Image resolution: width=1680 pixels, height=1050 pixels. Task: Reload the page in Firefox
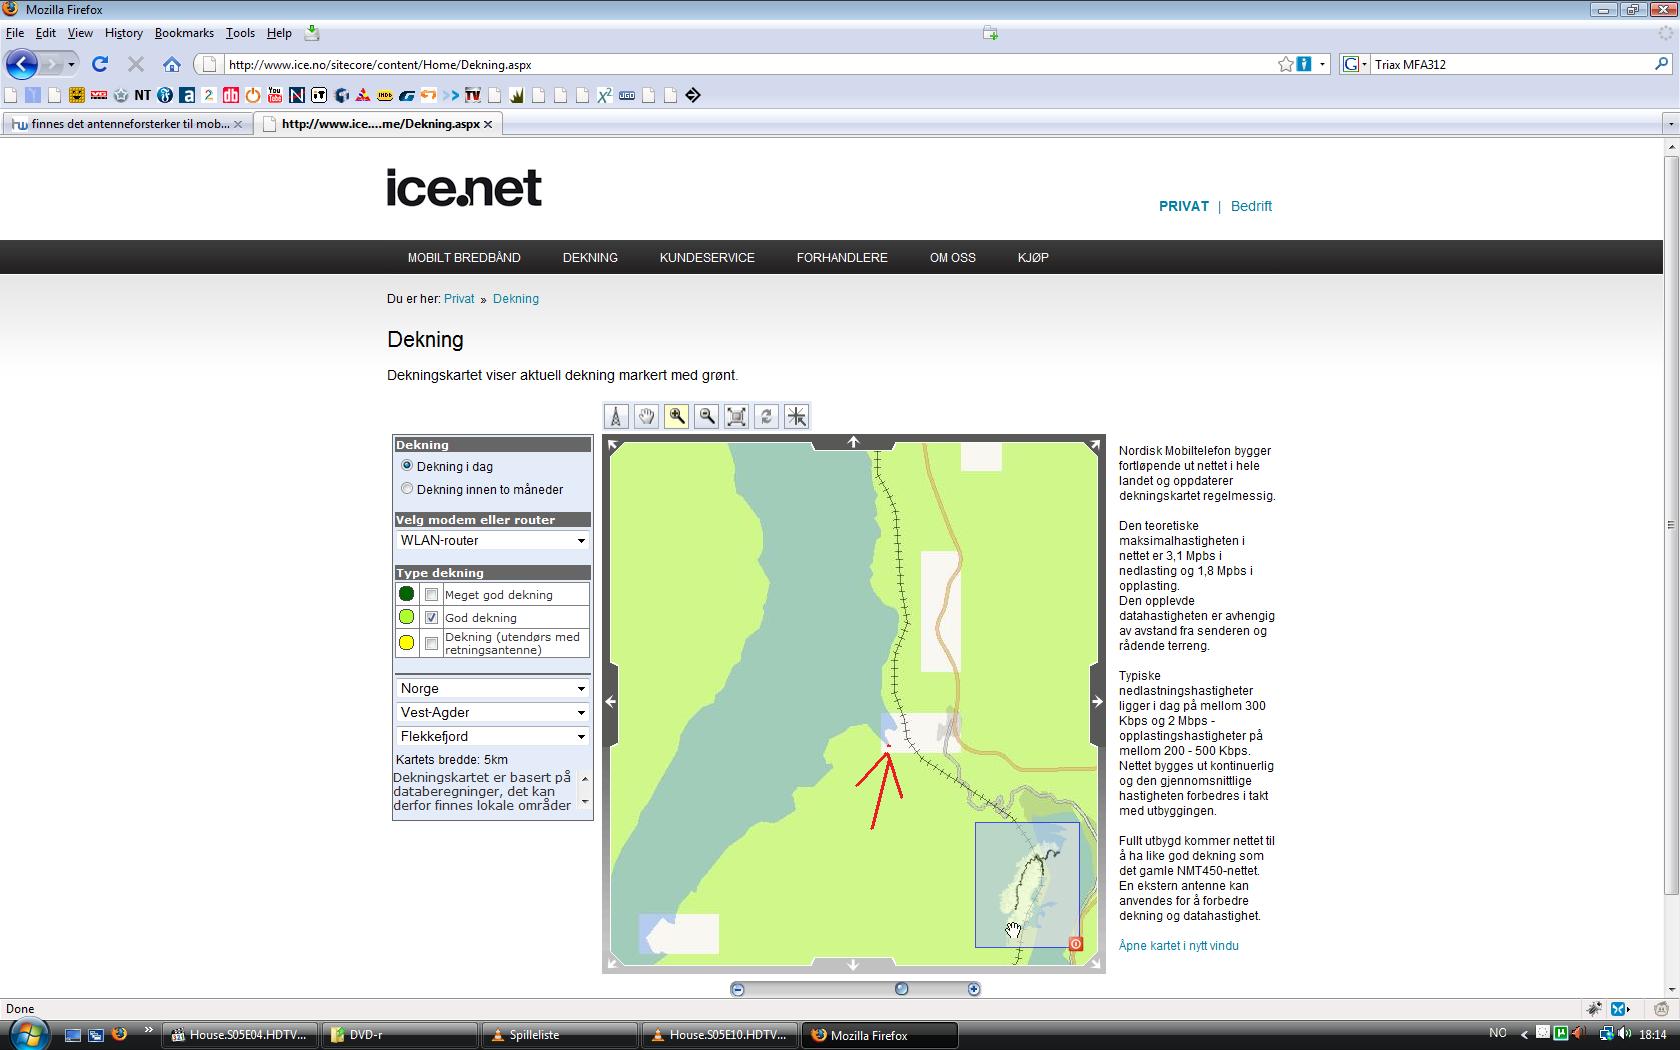tap(100, 64)
